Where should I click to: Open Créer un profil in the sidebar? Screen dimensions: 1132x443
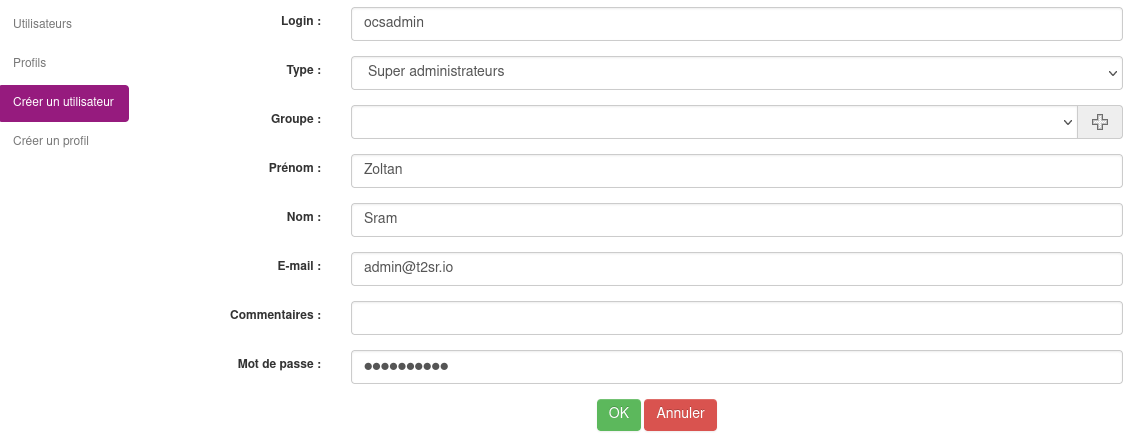coord(51,141)
